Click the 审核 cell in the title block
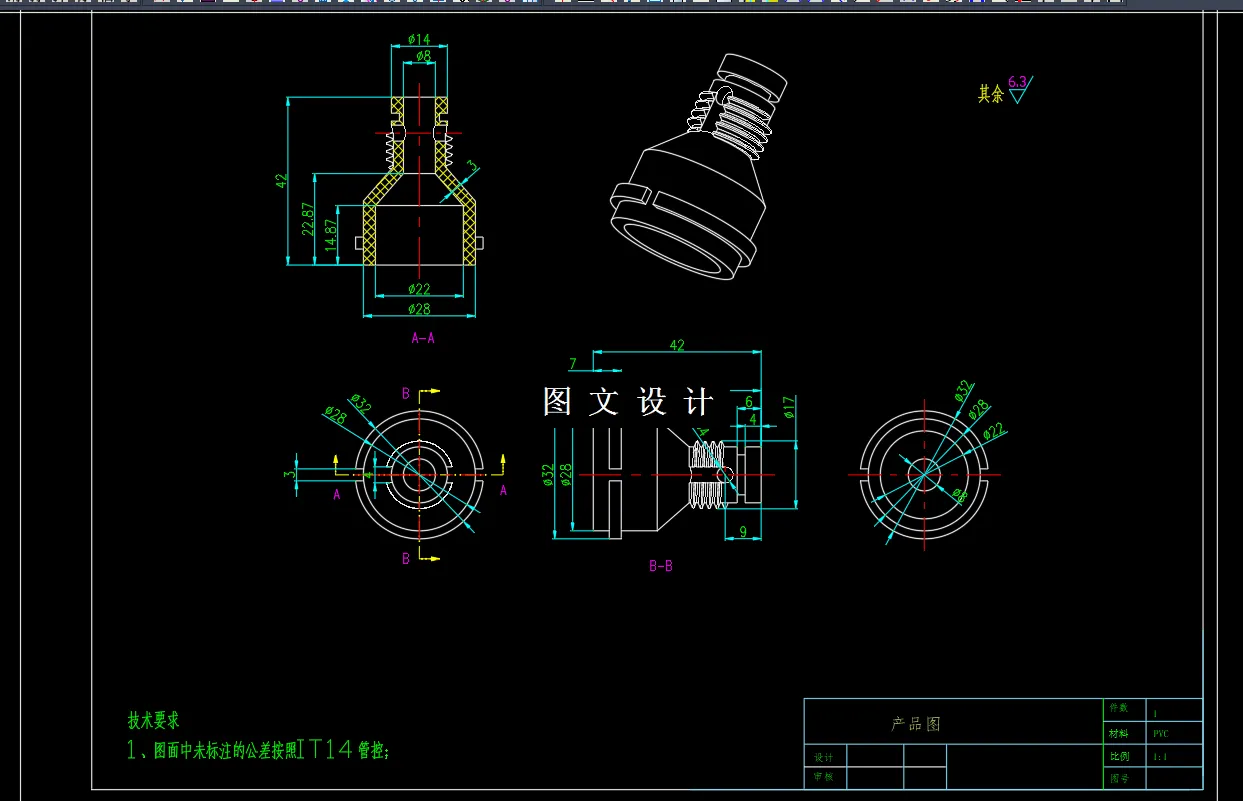 tap(824, 778)
